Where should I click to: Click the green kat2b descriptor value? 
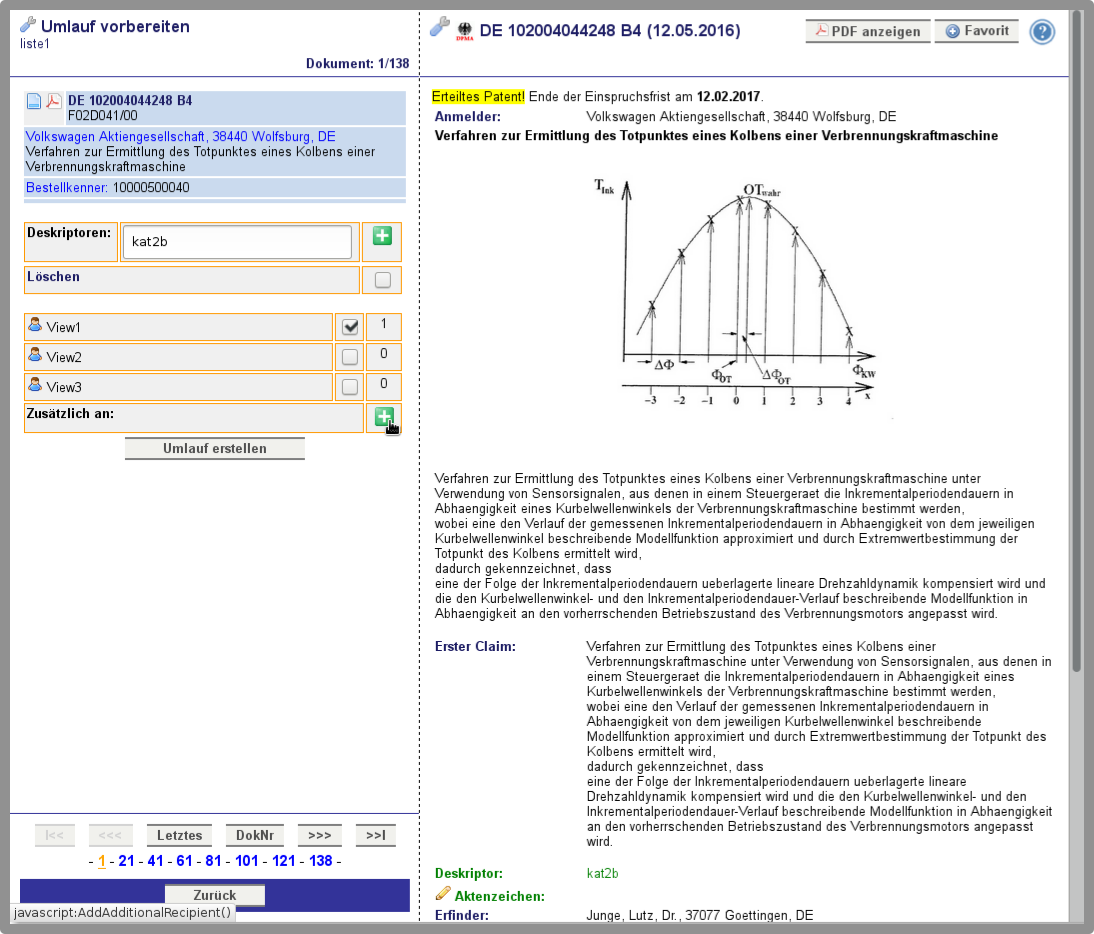tap(602, 873)
